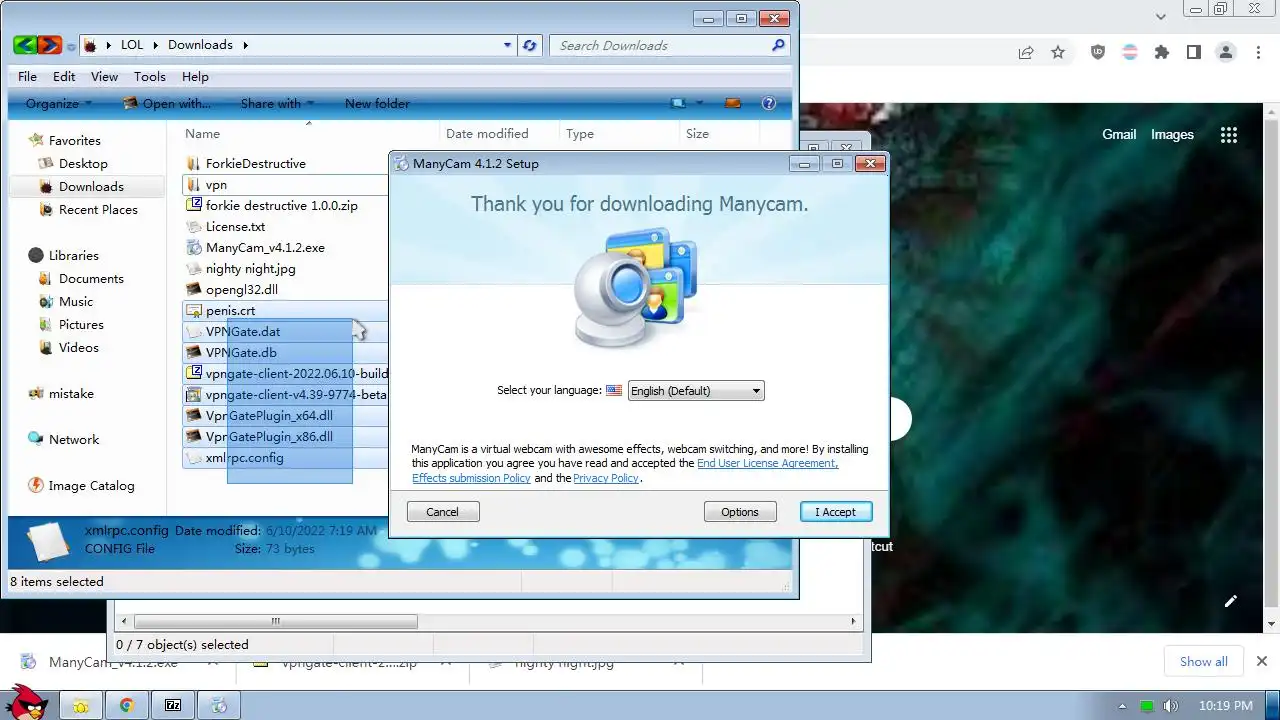Expand the Organize dropdown menu
The height and width of the screenshot is (720, 1280).
(x=59, y=103)
